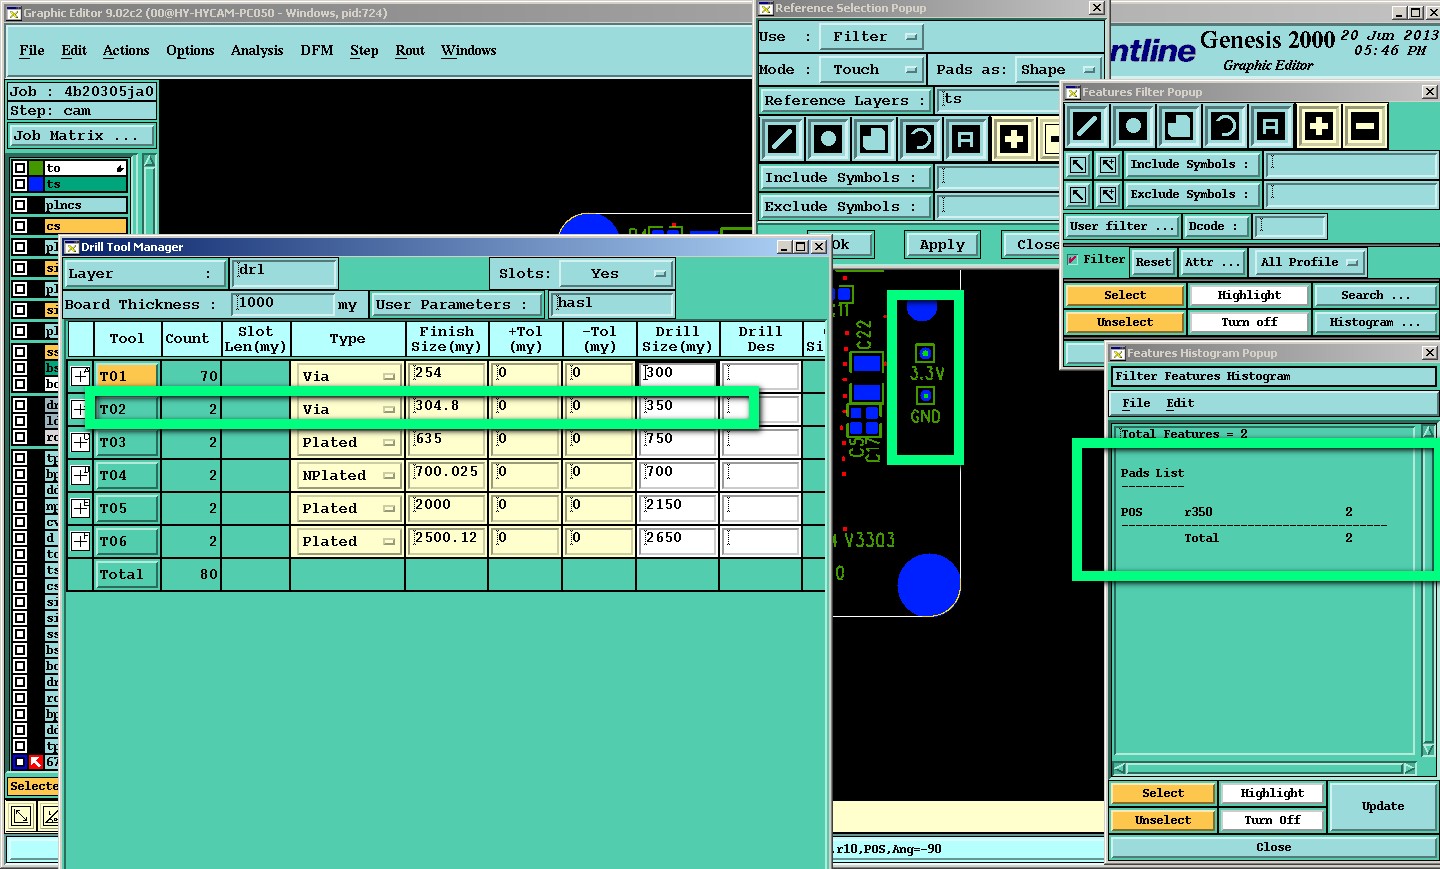Toggle arc features in Features Filter Popup

click(x=1225, y=126)
